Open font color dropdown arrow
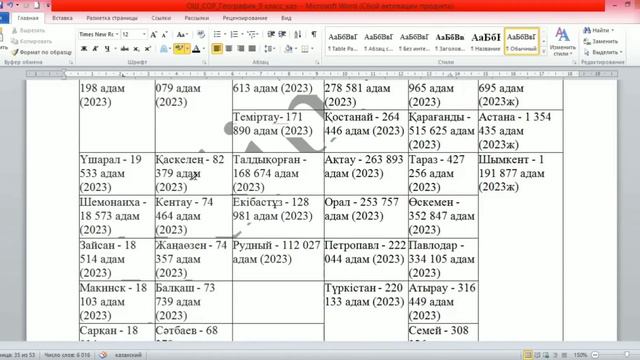 (204, 49)
